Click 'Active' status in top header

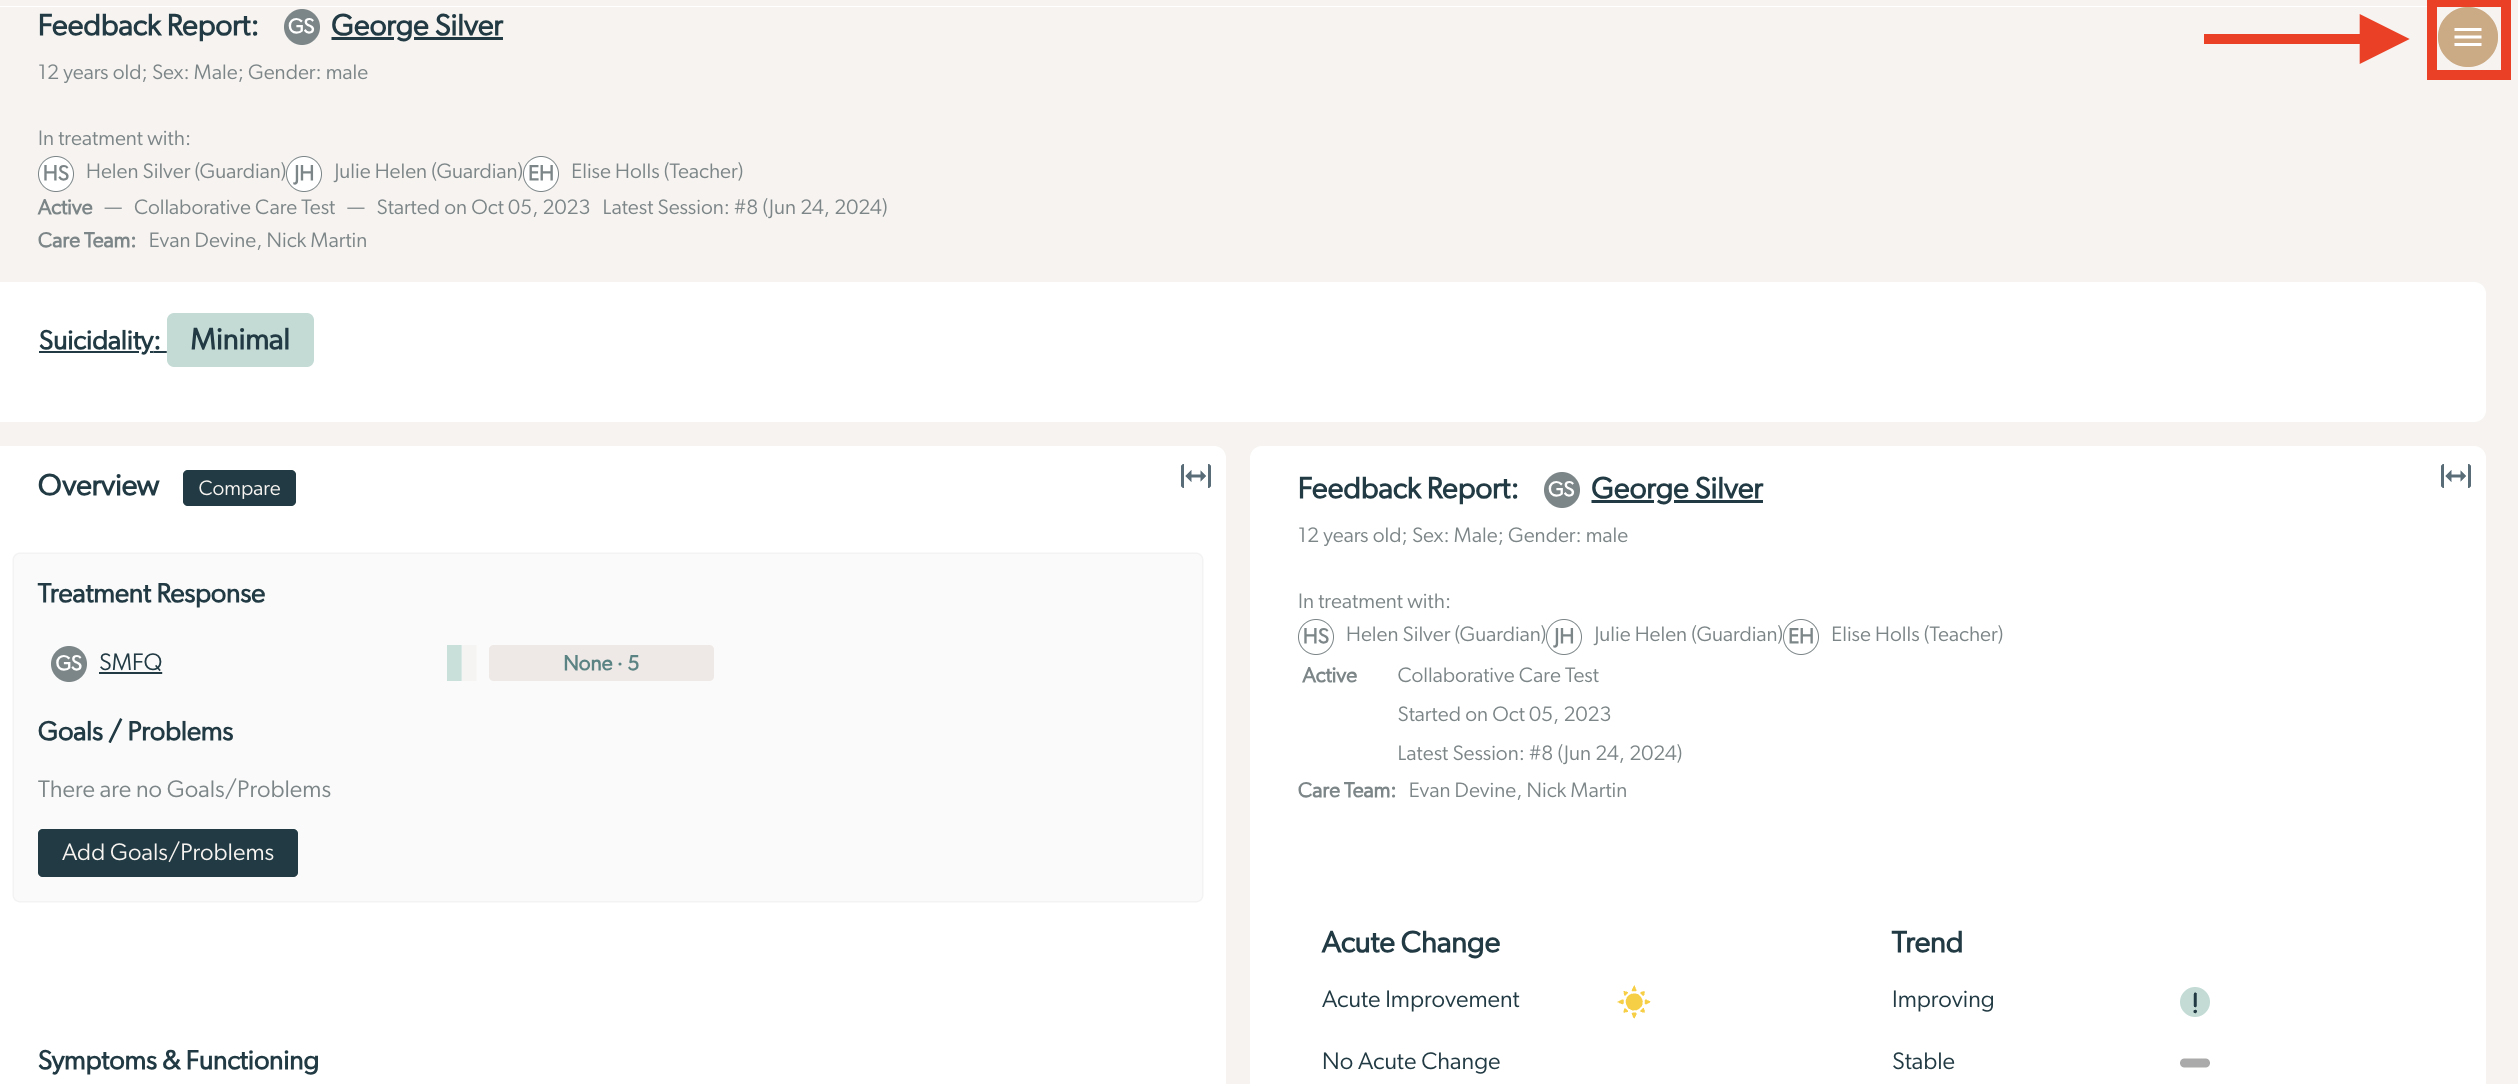coord(65,207)
